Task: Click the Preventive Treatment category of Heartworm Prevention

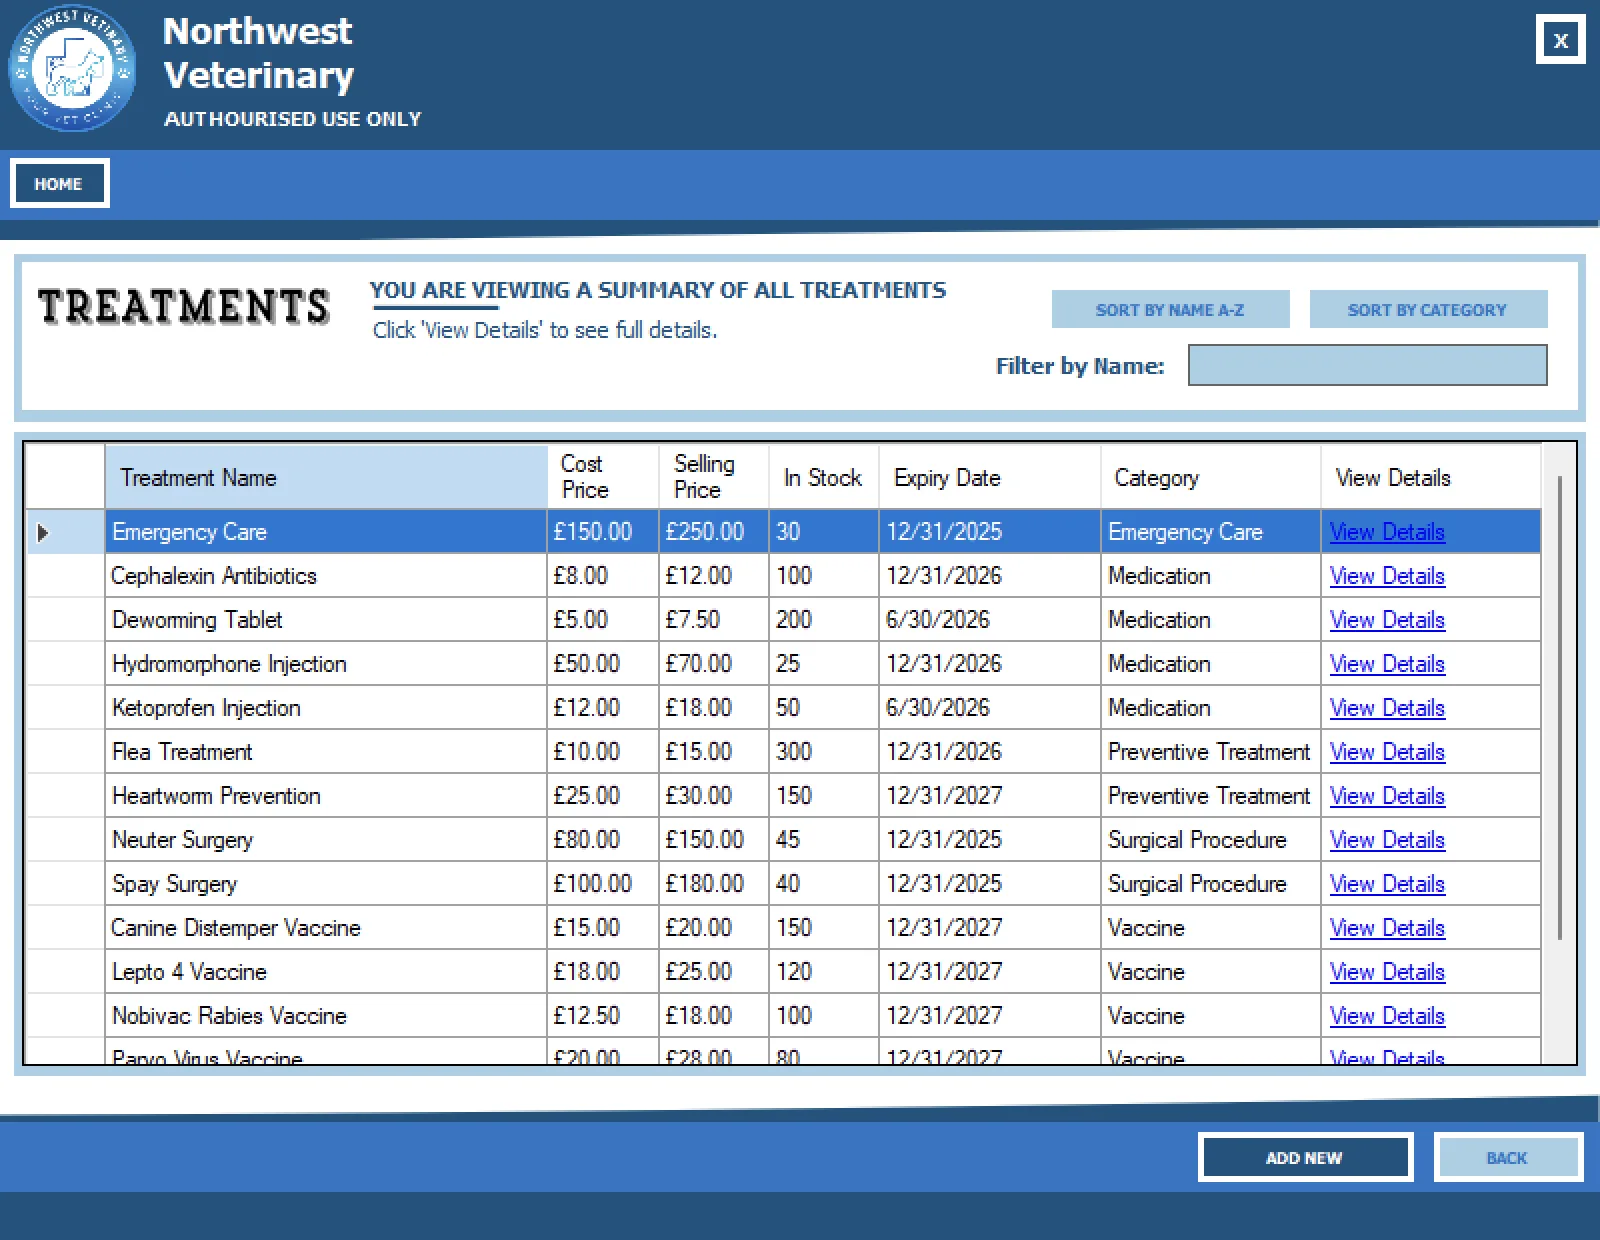Action: [x=1211, y=796]
